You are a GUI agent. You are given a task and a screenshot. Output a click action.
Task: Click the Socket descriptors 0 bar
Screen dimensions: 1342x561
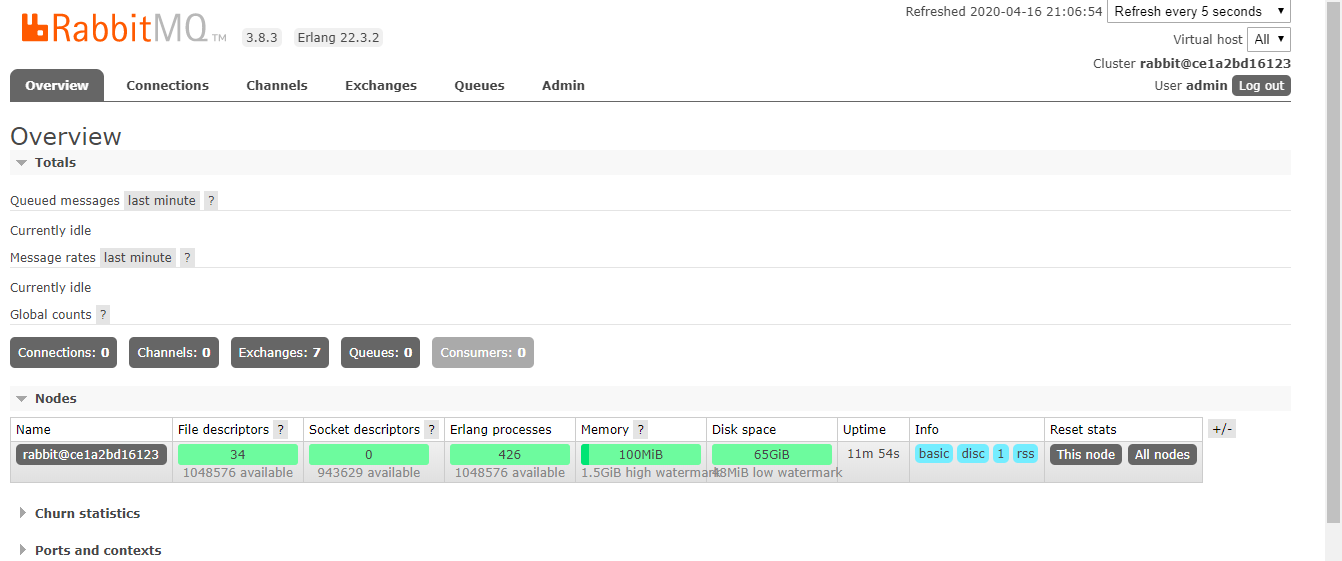tap(369, 454)
